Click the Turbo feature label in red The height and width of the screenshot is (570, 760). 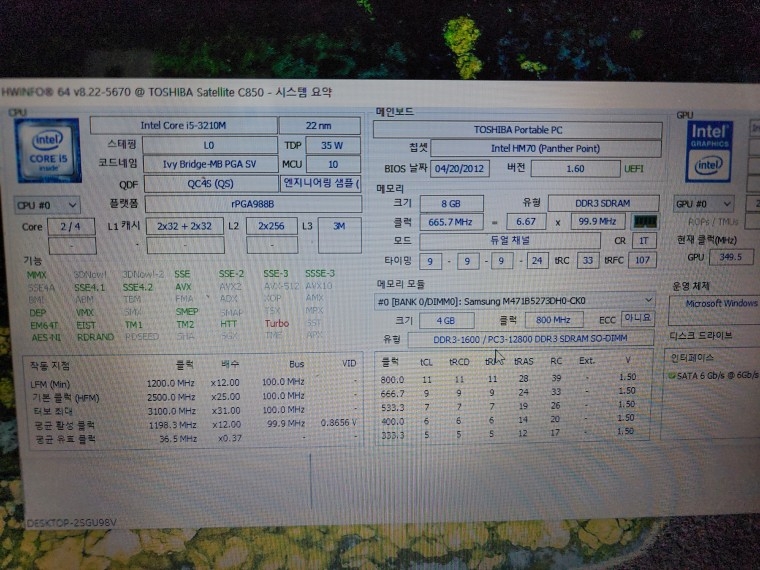(x=277, y=323)
